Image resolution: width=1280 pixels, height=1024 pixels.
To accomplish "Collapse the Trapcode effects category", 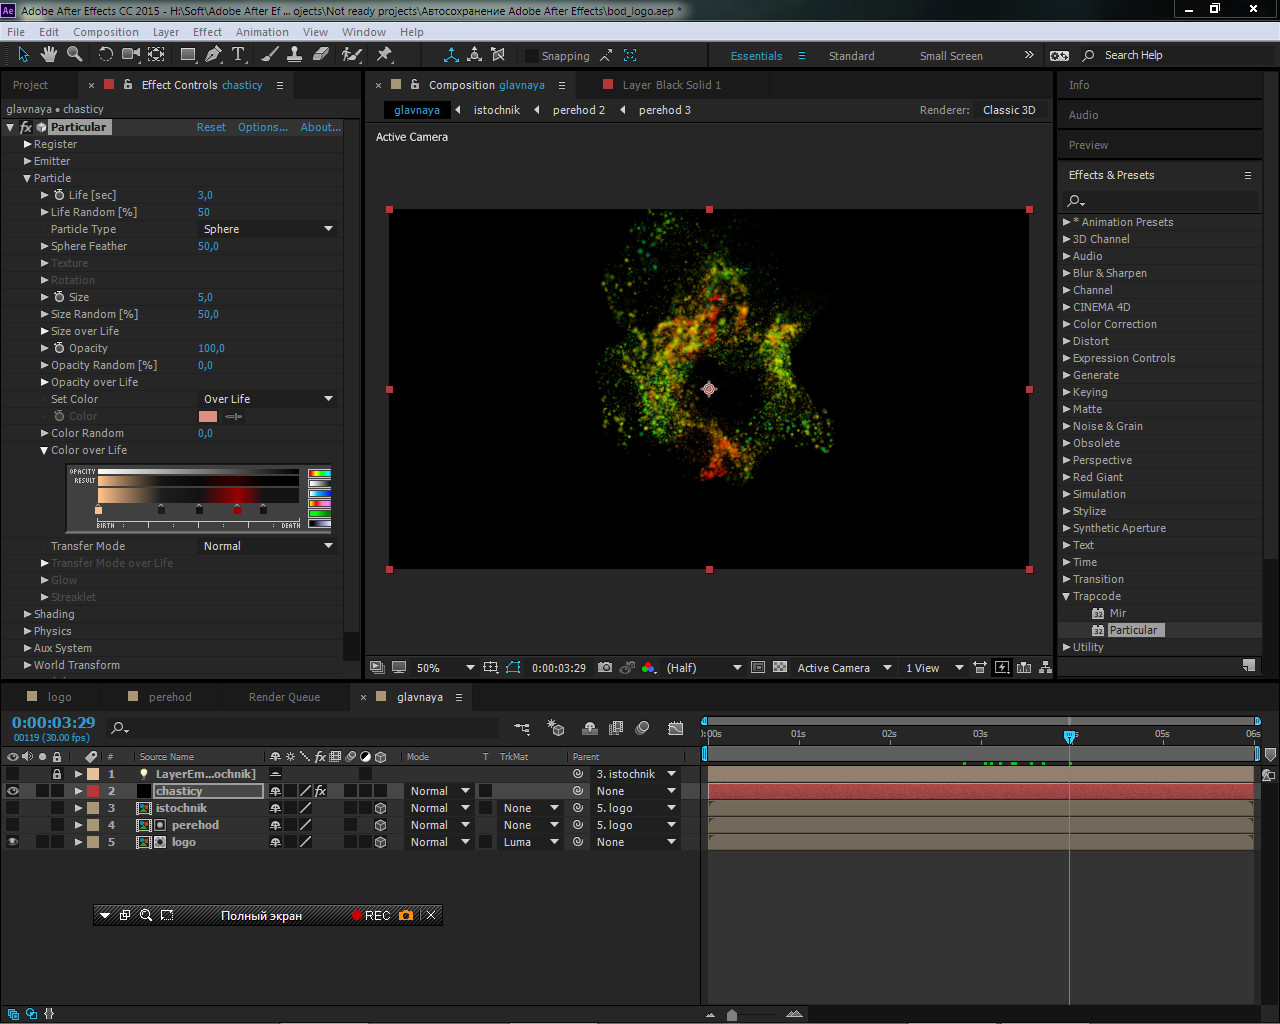I will pyautogui.click(x=1066, y=596).
